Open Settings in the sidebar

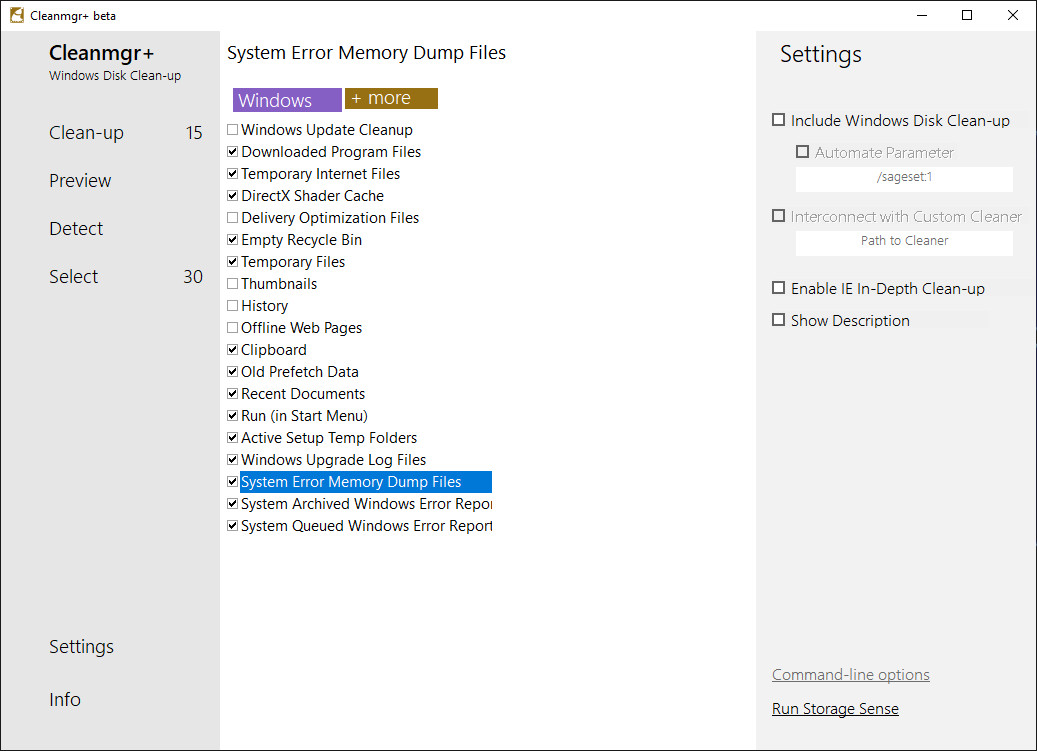(x=81, y=647)
